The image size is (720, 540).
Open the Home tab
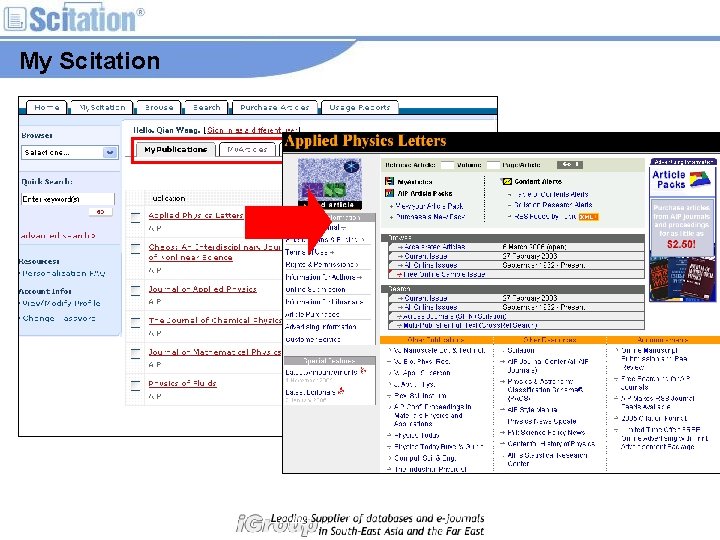[47, 107]
